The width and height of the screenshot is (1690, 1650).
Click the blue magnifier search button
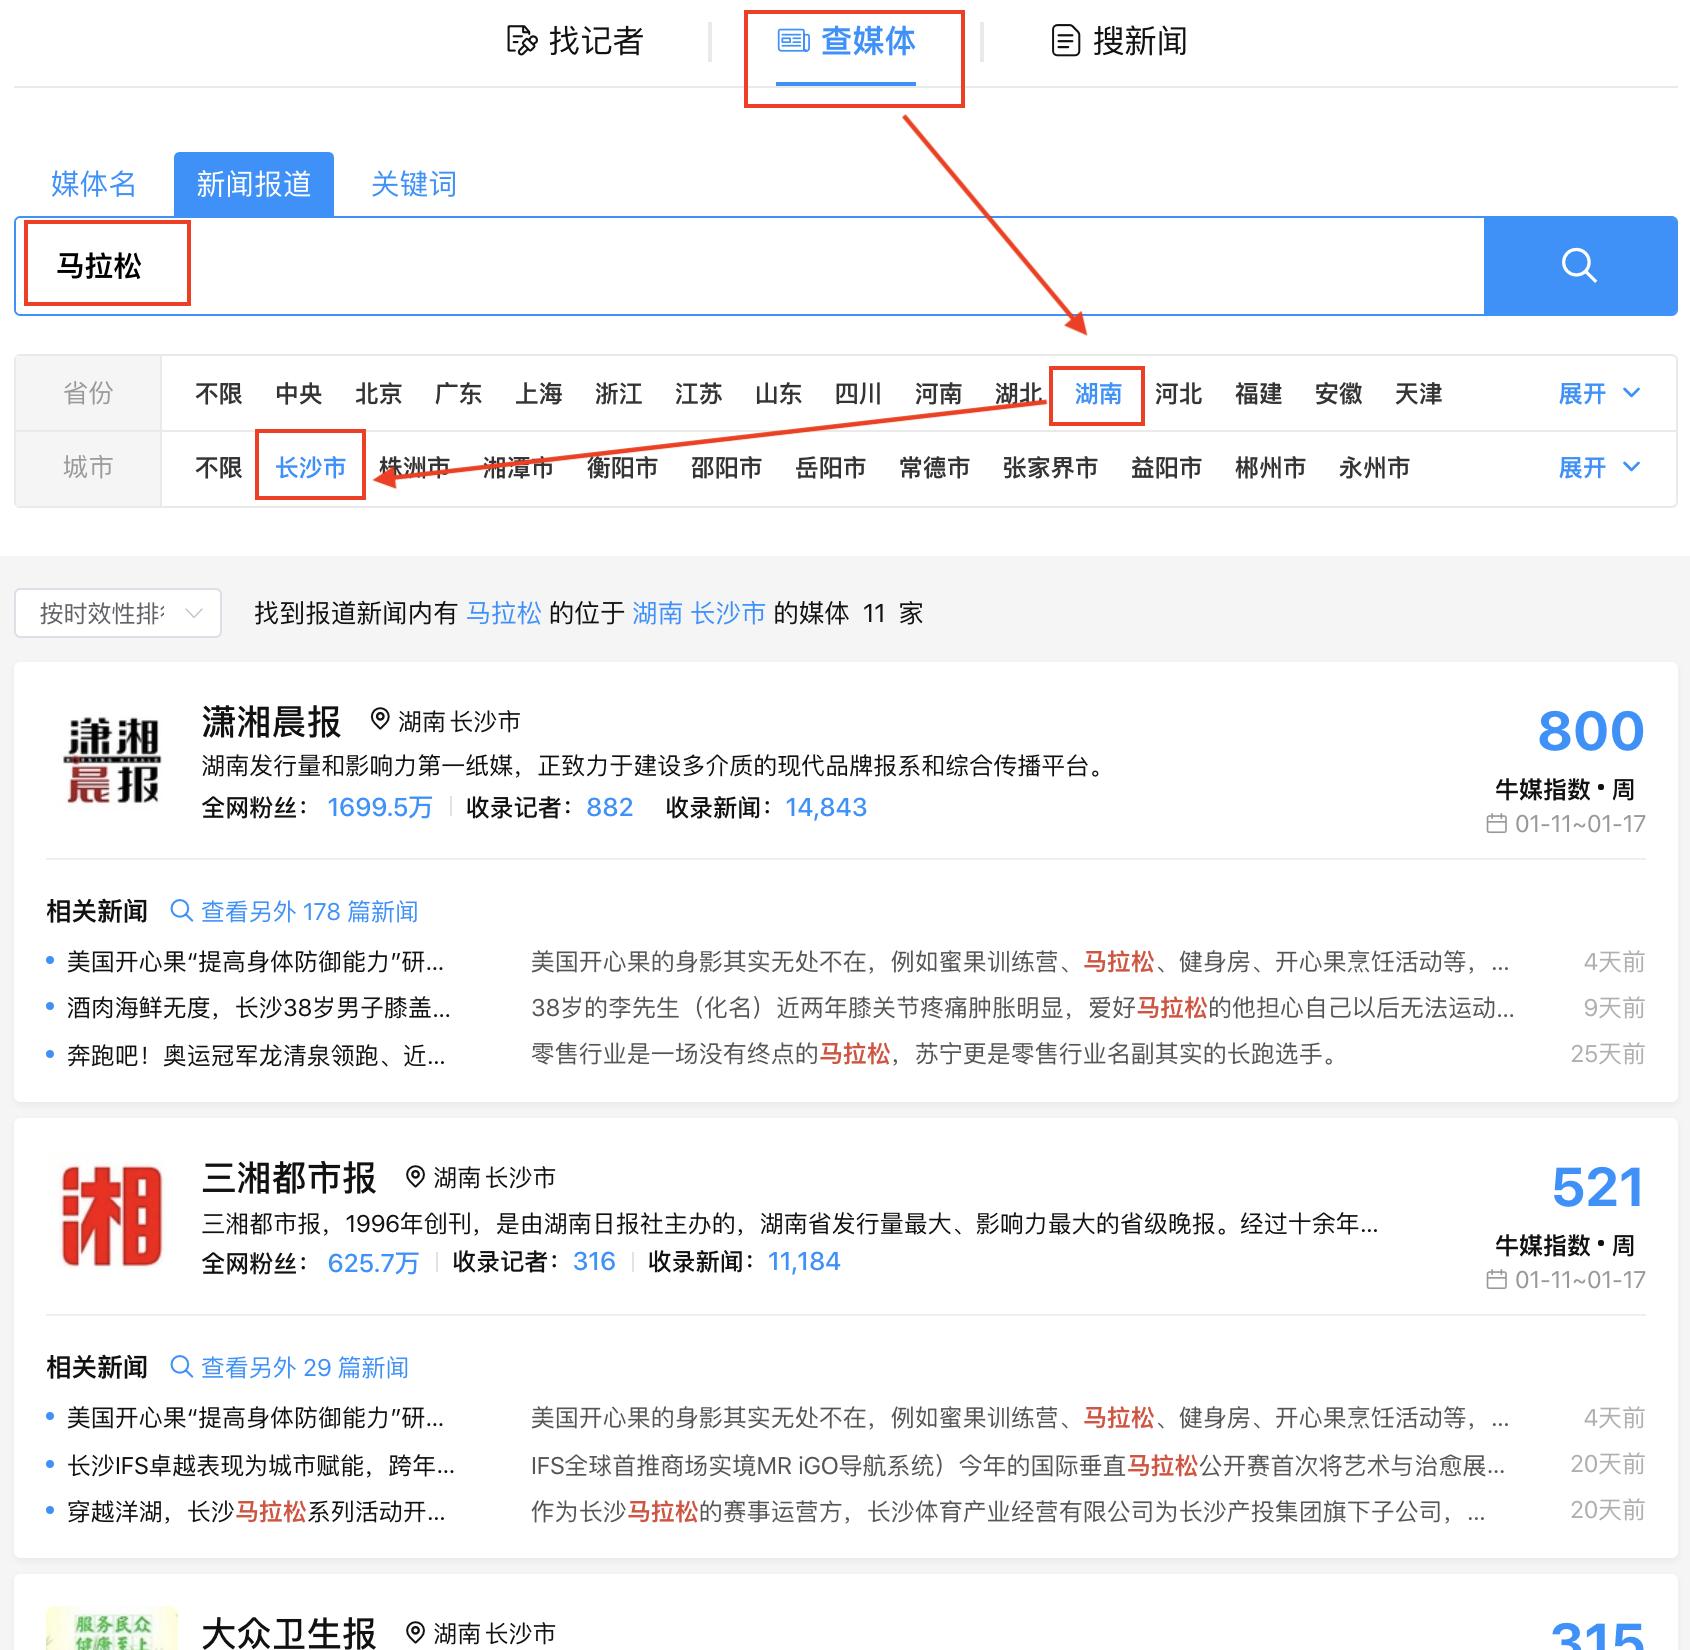[1580, 265]
